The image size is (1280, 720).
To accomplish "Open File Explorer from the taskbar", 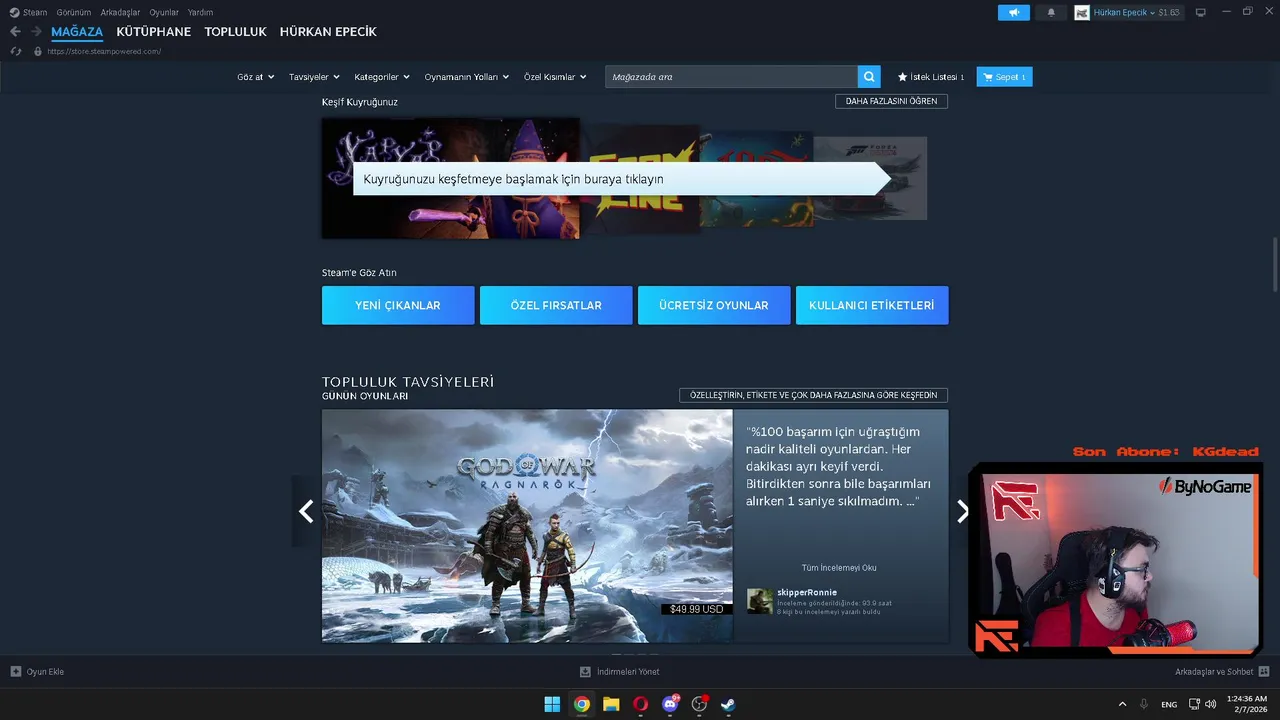I will point(611,704).
